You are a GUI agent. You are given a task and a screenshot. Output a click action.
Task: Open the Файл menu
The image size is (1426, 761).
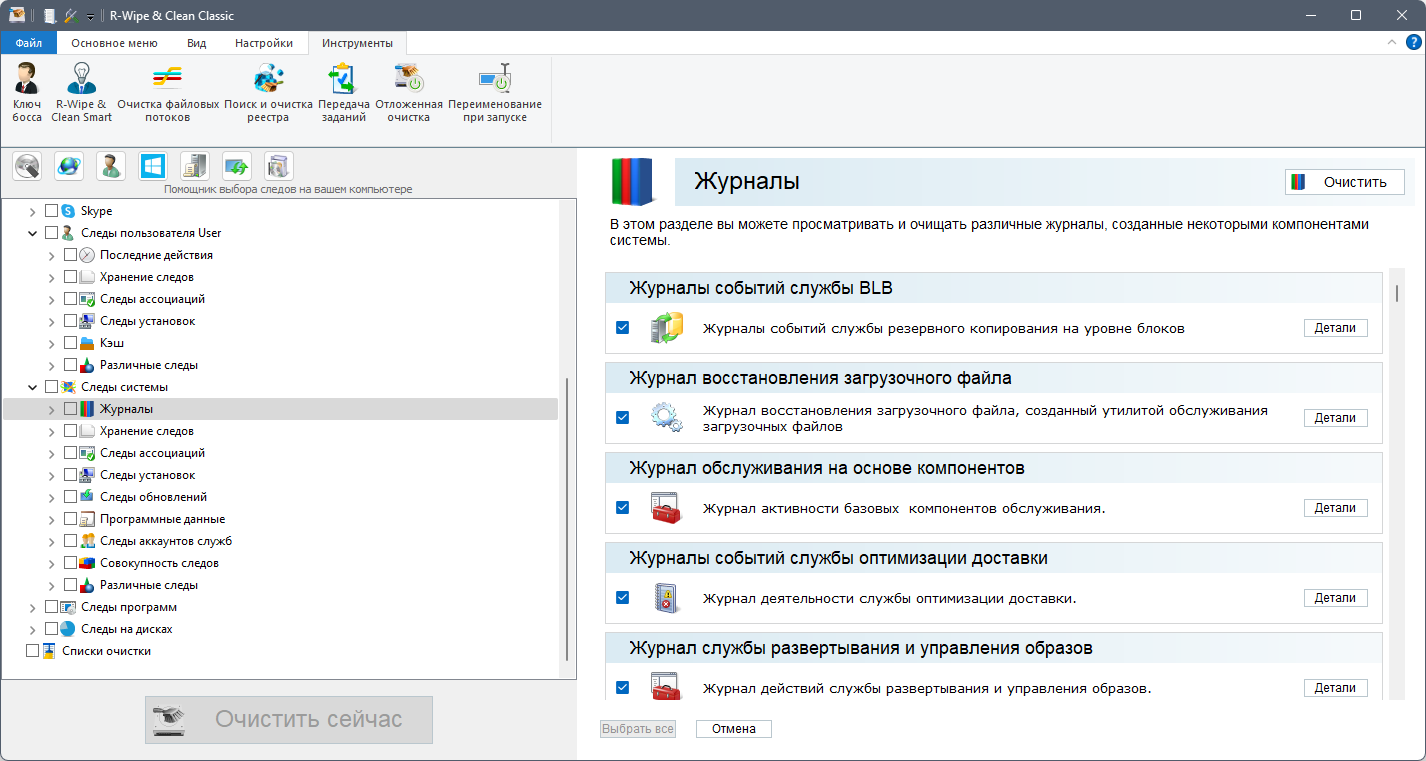pos(29,43)
